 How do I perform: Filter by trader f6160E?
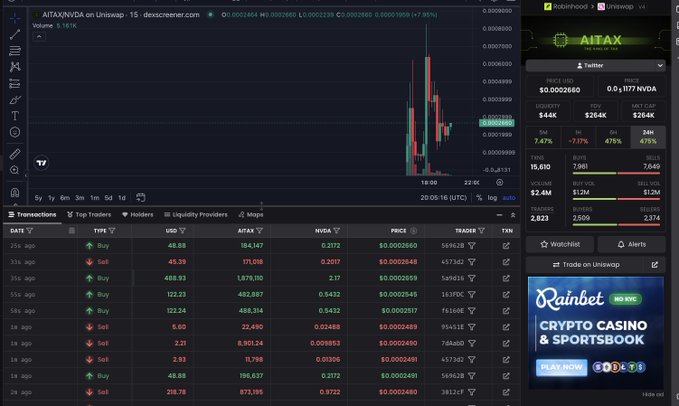(x=472, y=311)
